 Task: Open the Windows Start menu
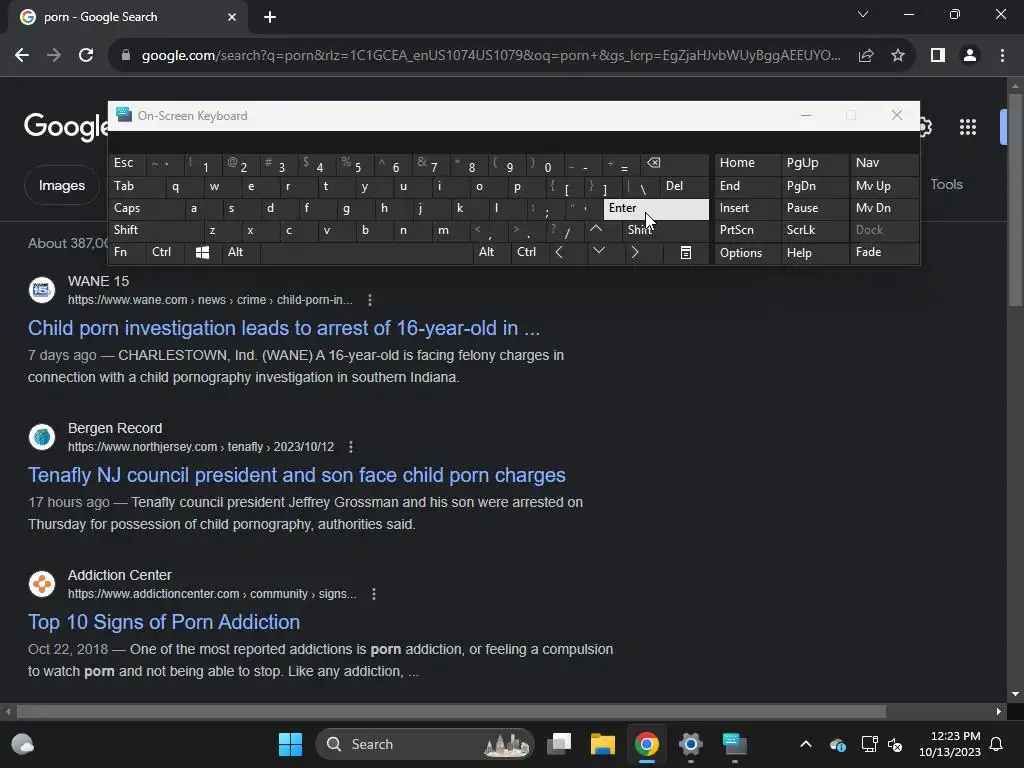(291, 744)
